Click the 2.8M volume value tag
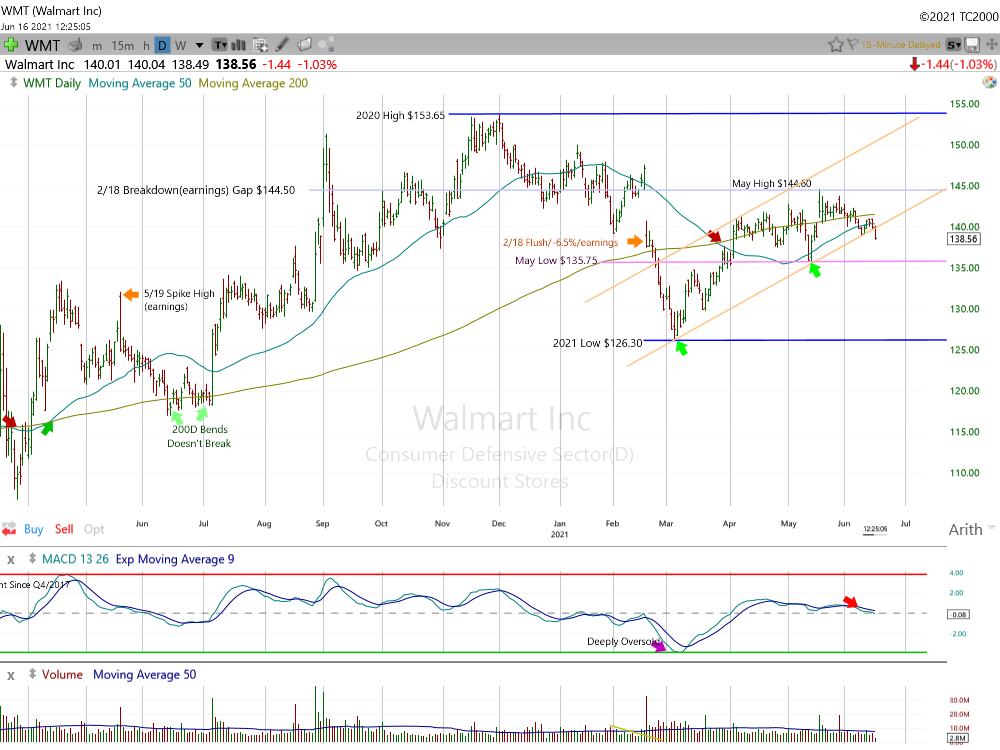The image size is (1000, 750). (958, 738)
